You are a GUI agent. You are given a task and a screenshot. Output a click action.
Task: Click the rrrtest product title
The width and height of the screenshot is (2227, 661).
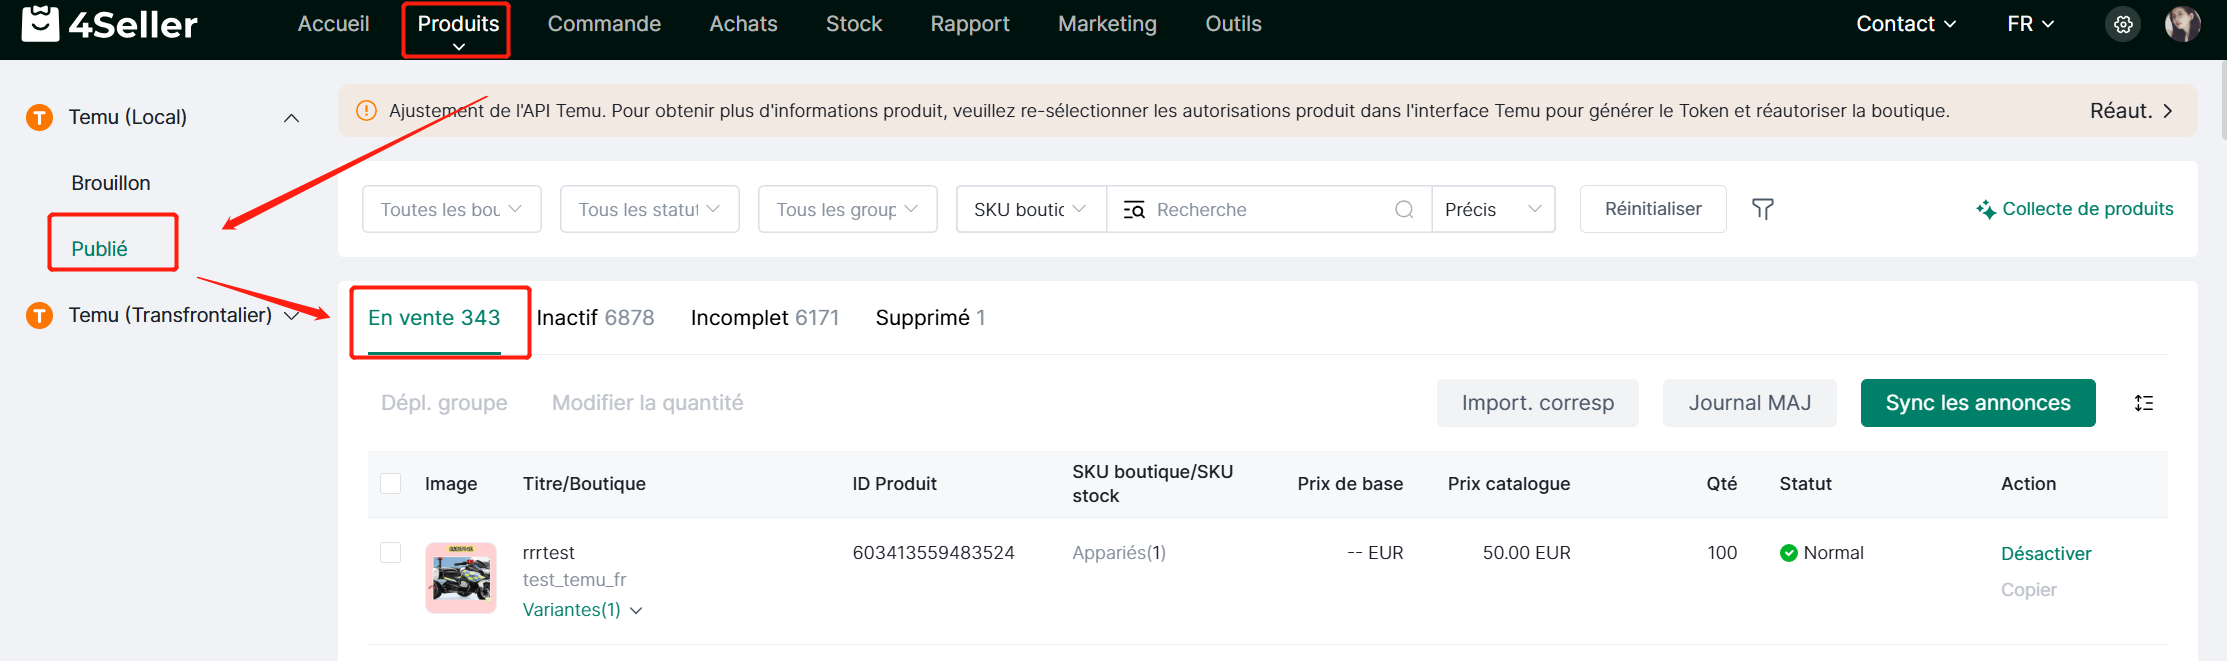coord(549,553)
